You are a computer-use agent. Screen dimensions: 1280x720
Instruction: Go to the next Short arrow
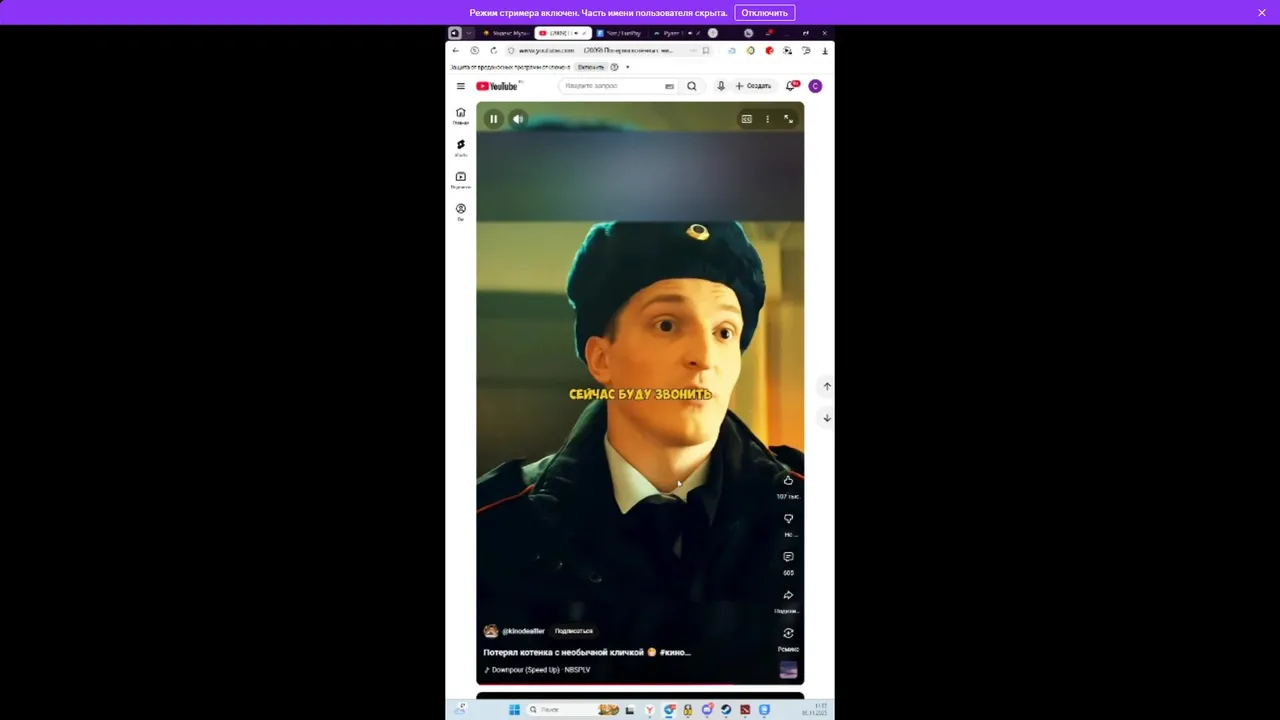827,418
